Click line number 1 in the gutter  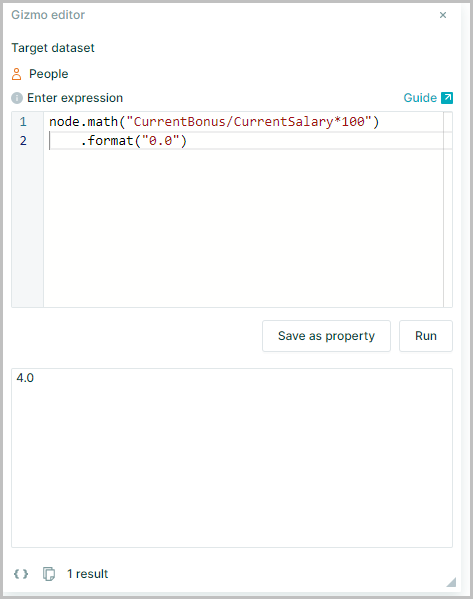tap(23, 122)
